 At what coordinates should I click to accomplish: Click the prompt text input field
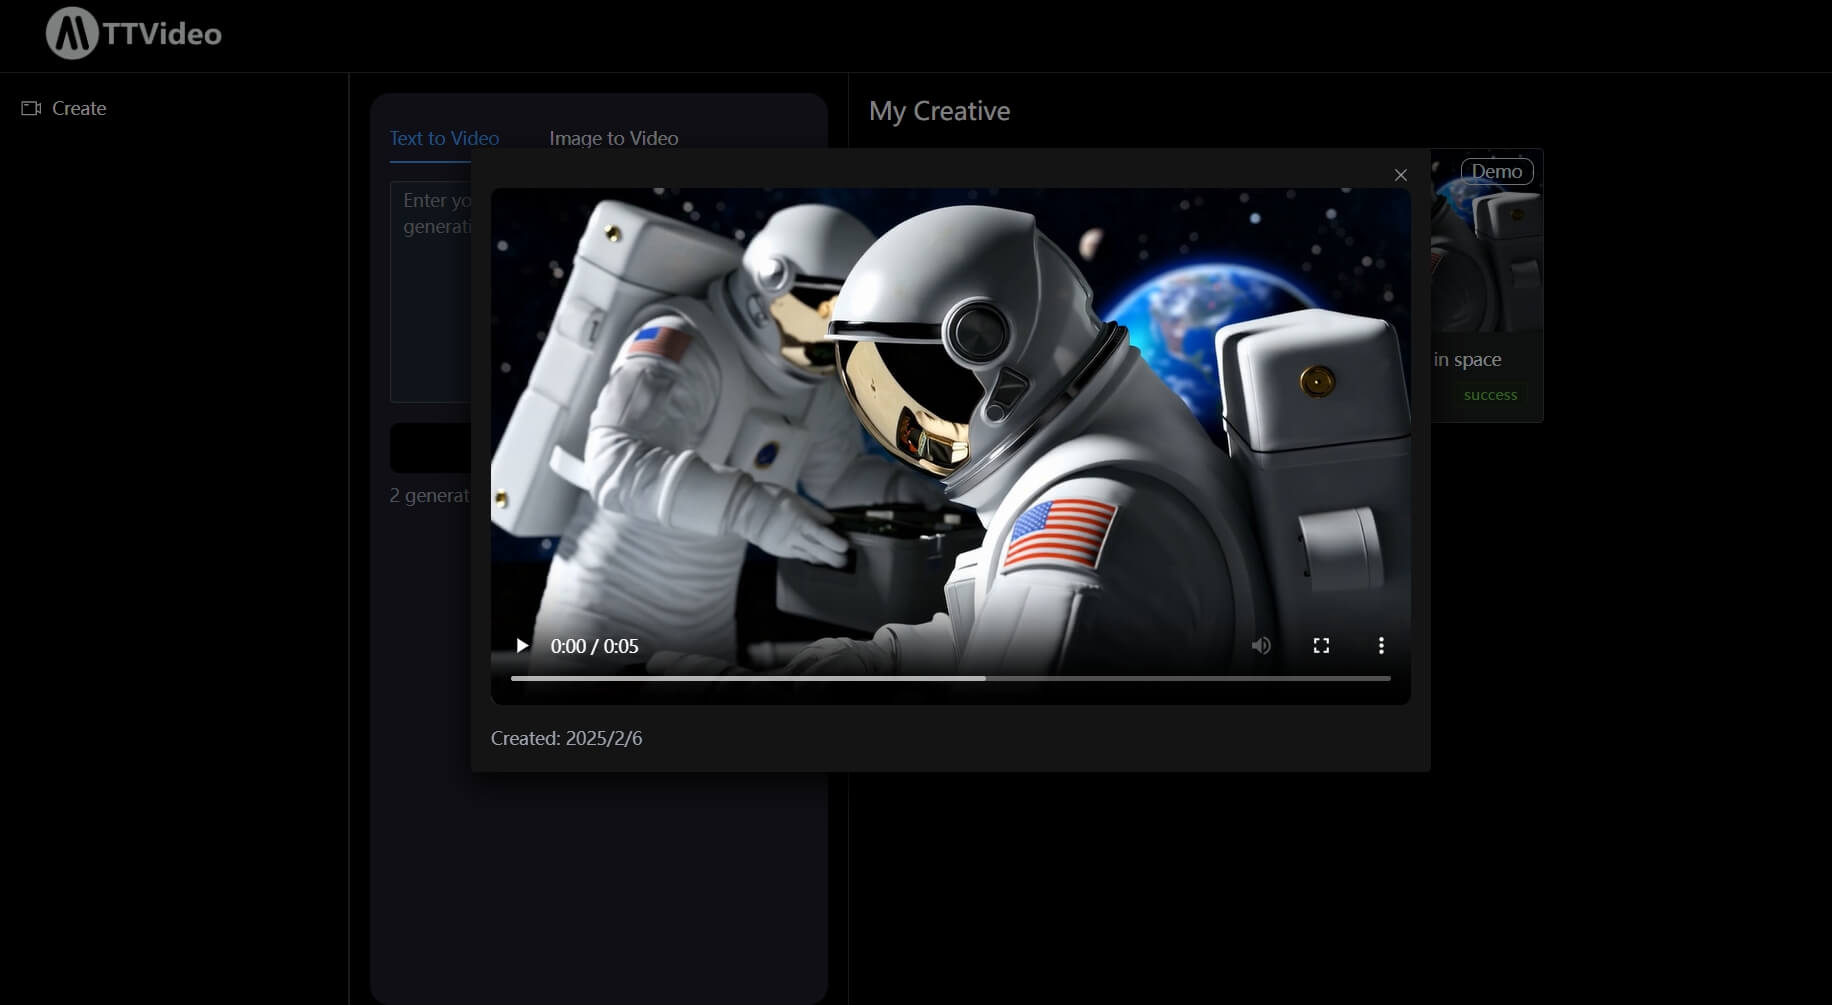click(431, 291)
